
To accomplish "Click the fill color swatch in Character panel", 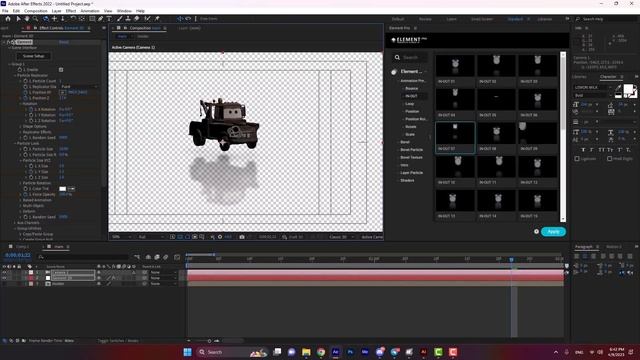I will [x=628, y=89].
